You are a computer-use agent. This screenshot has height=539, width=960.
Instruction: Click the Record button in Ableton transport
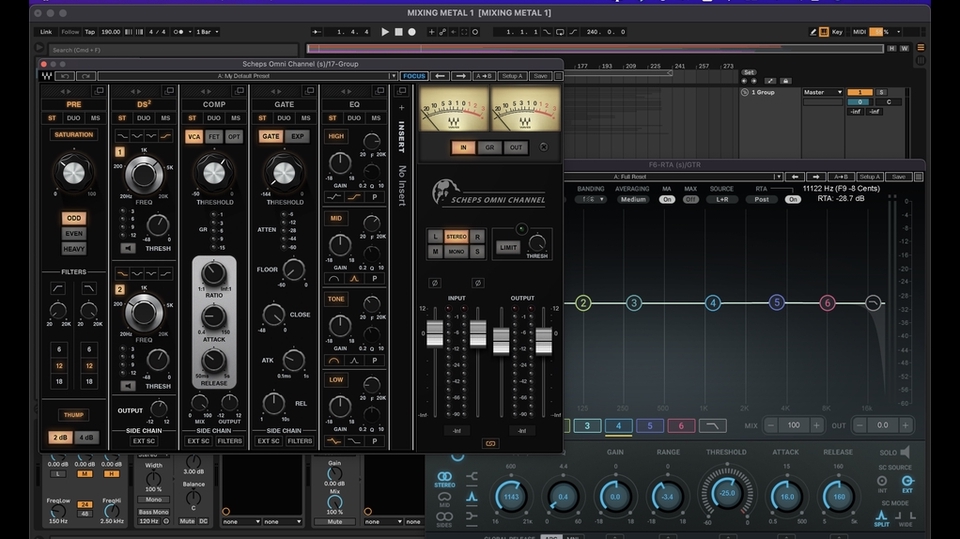412,32
